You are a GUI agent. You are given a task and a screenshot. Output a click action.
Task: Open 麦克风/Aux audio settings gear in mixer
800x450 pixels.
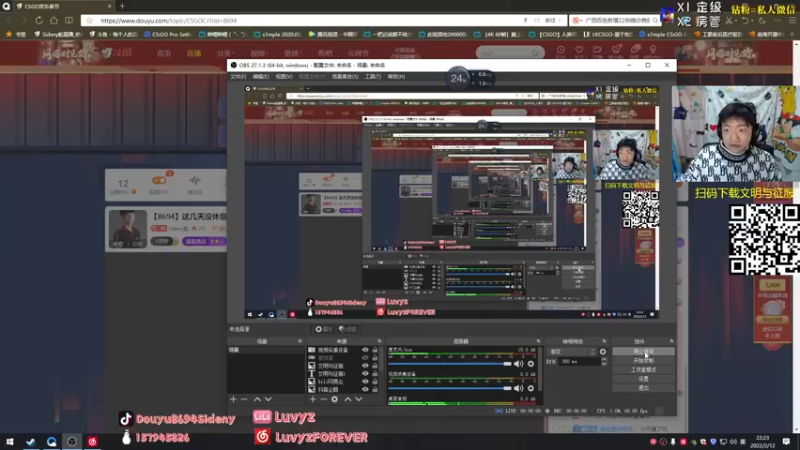531,364
